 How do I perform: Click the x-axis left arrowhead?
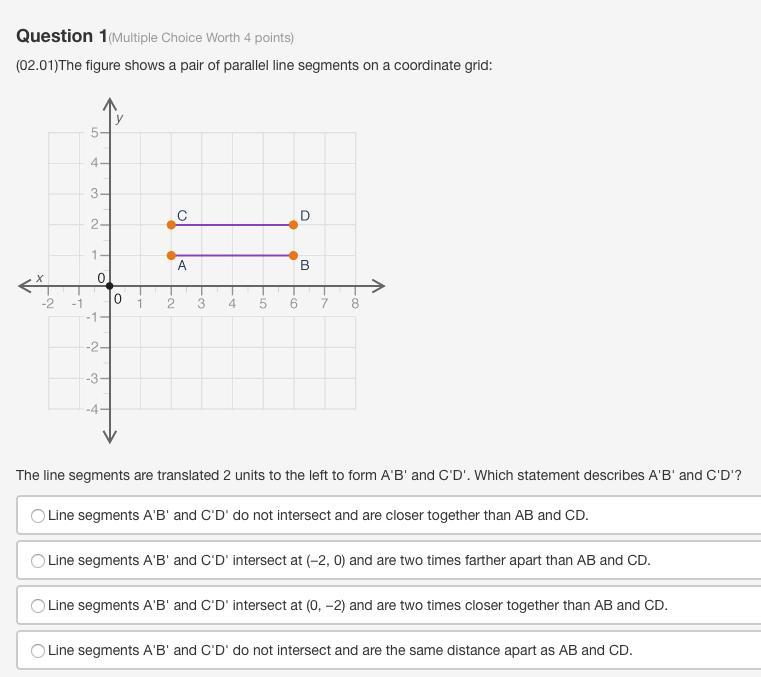click(x=24, y=286)
